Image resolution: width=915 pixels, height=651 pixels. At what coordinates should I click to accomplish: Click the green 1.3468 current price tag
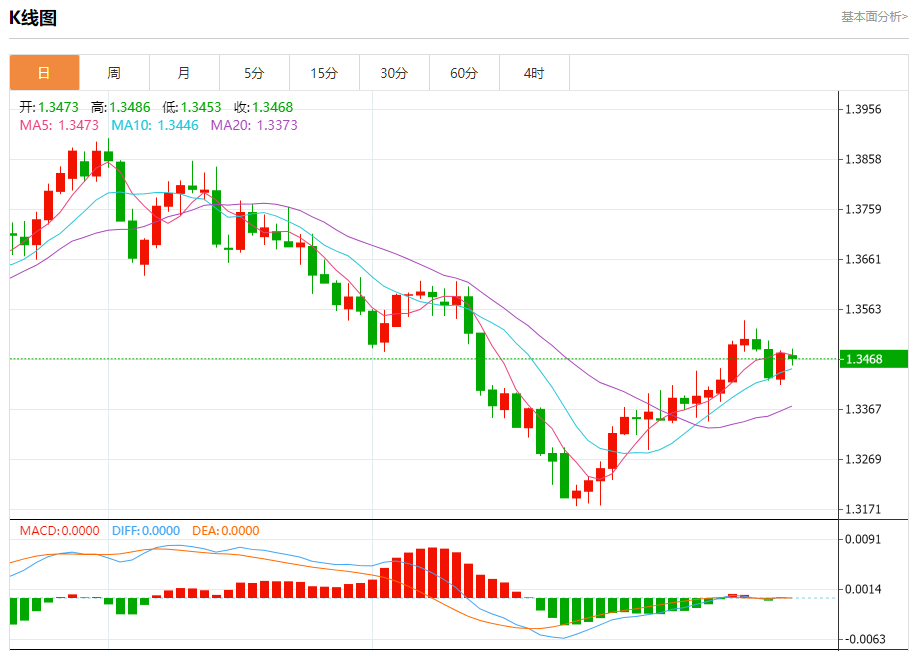874,359
